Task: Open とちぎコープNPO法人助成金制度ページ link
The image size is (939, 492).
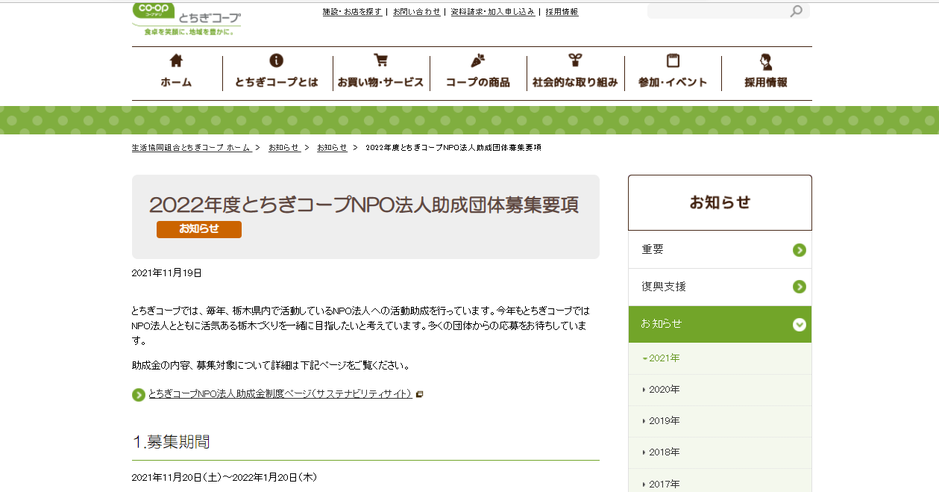Action: (280, 394)
